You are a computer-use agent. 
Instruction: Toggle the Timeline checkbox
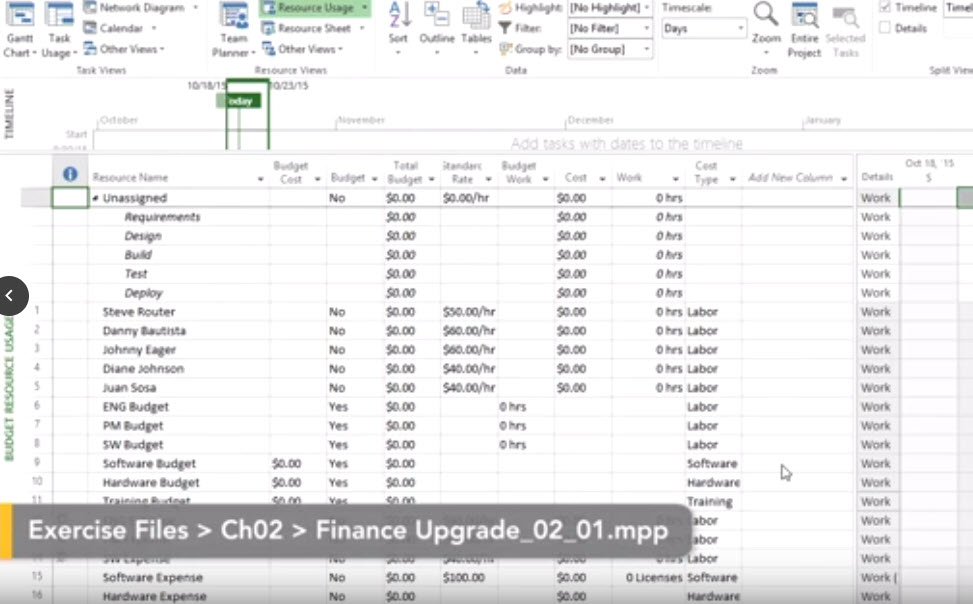coord(885,7)
